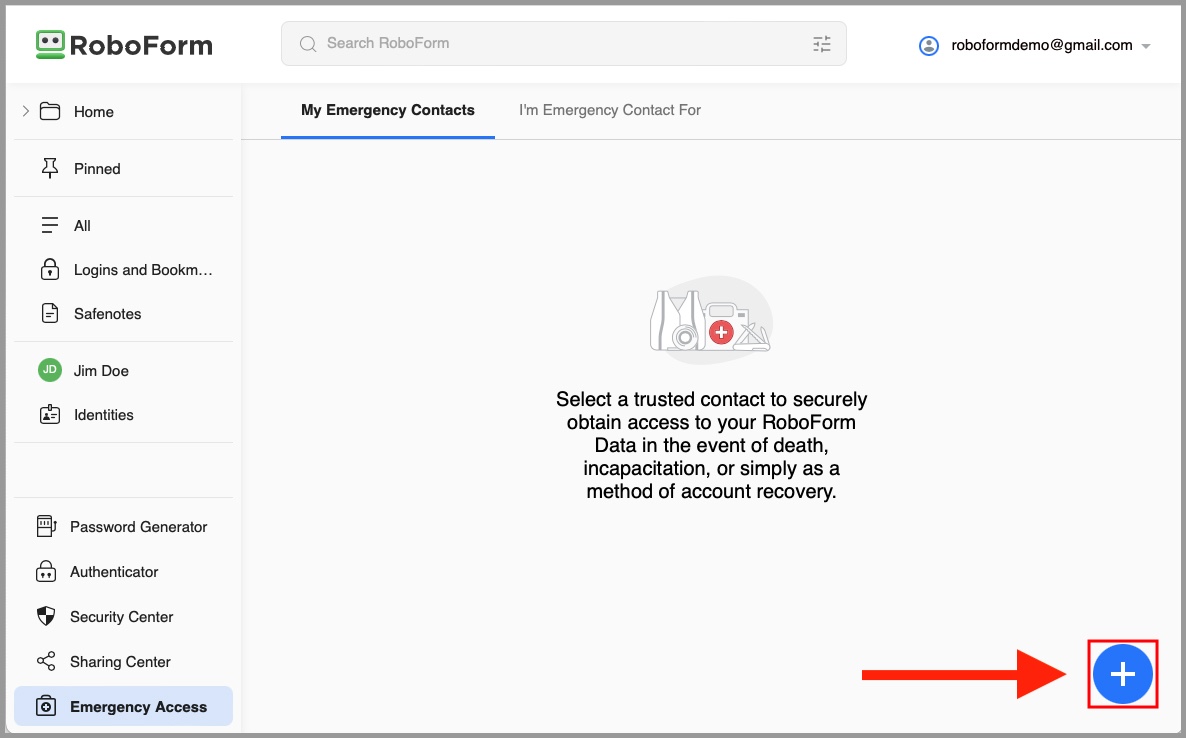Viewport: 1186px width, 738px height.
Task: Click the Safenotes document icon
Action: tap(50, 313)
